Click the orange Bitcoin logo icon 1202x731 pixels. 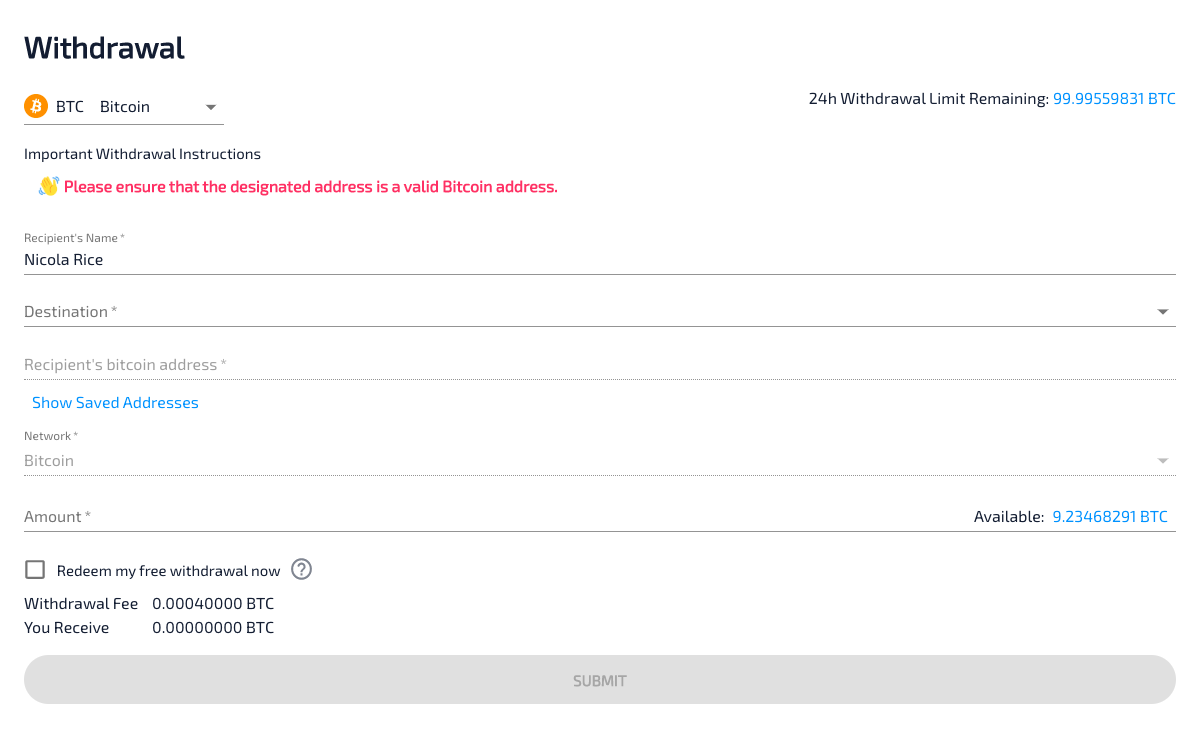[36, 106]
